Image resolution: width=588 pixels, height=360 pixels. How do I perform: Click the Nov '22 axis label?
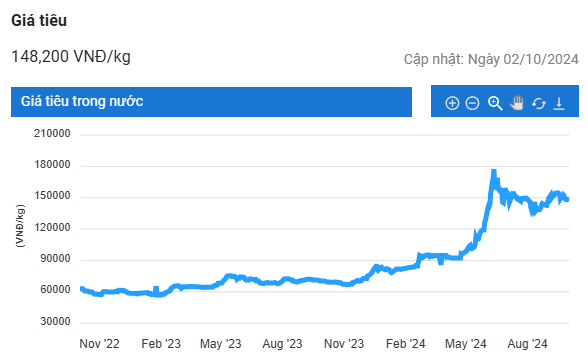click(x=99, y=344)
